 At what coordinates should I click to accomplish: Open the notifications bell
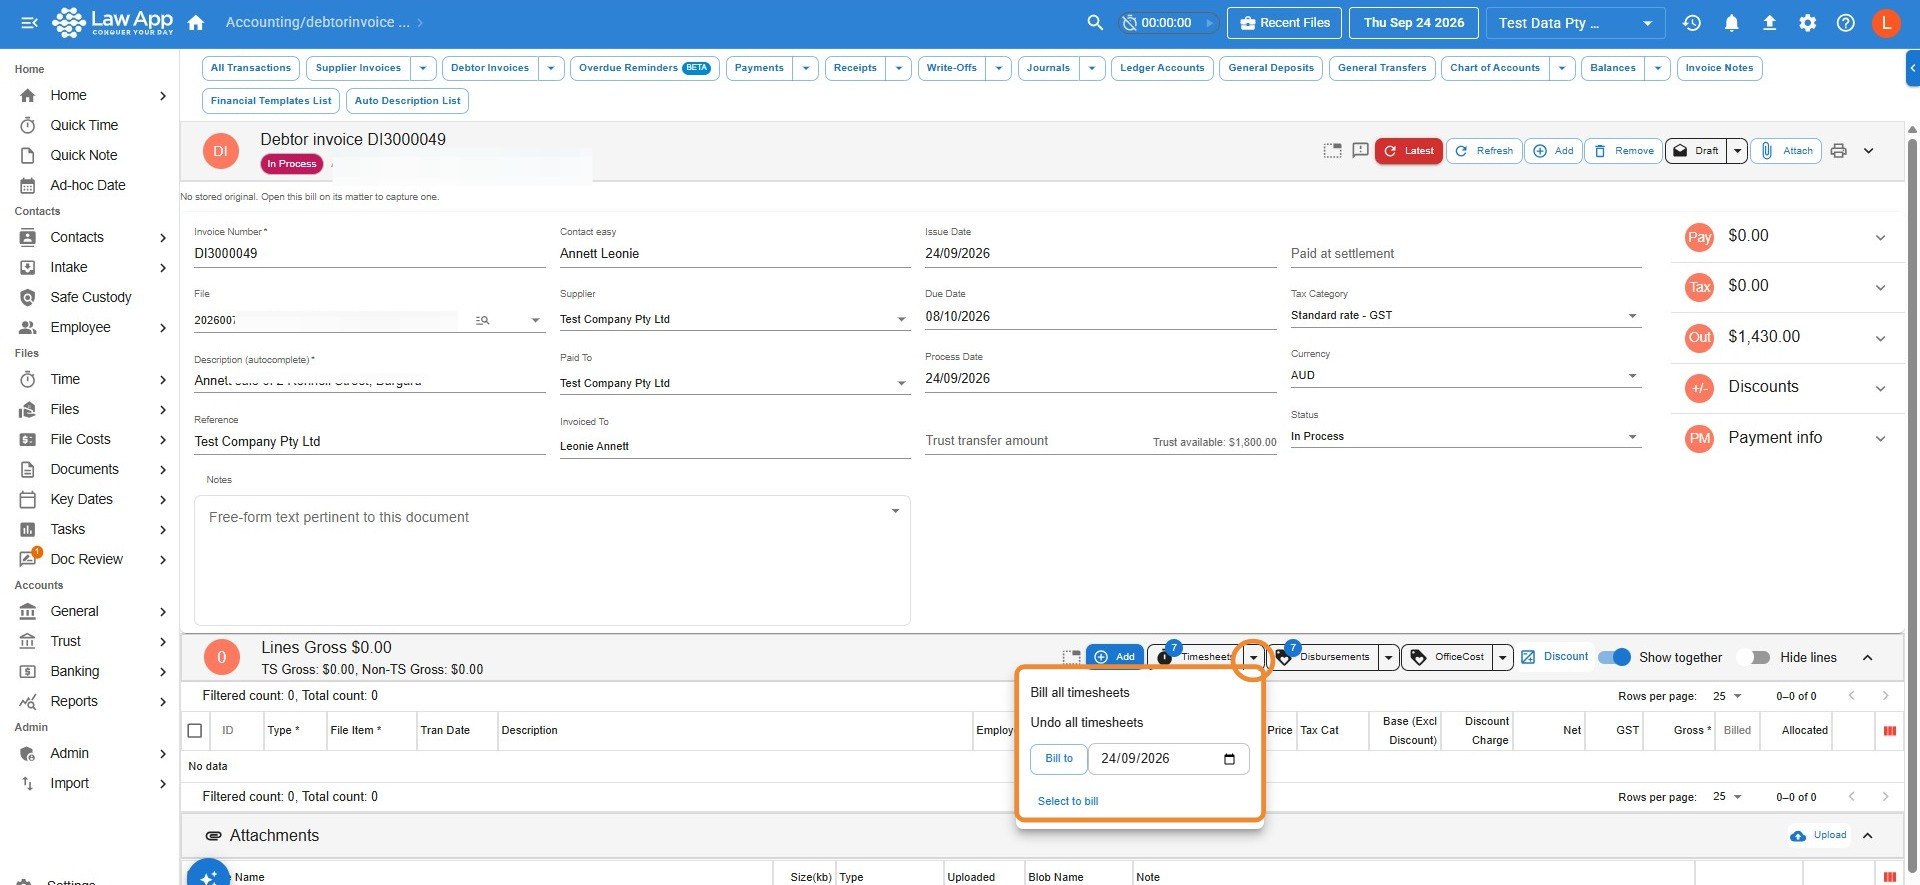tap(1731, 22)
